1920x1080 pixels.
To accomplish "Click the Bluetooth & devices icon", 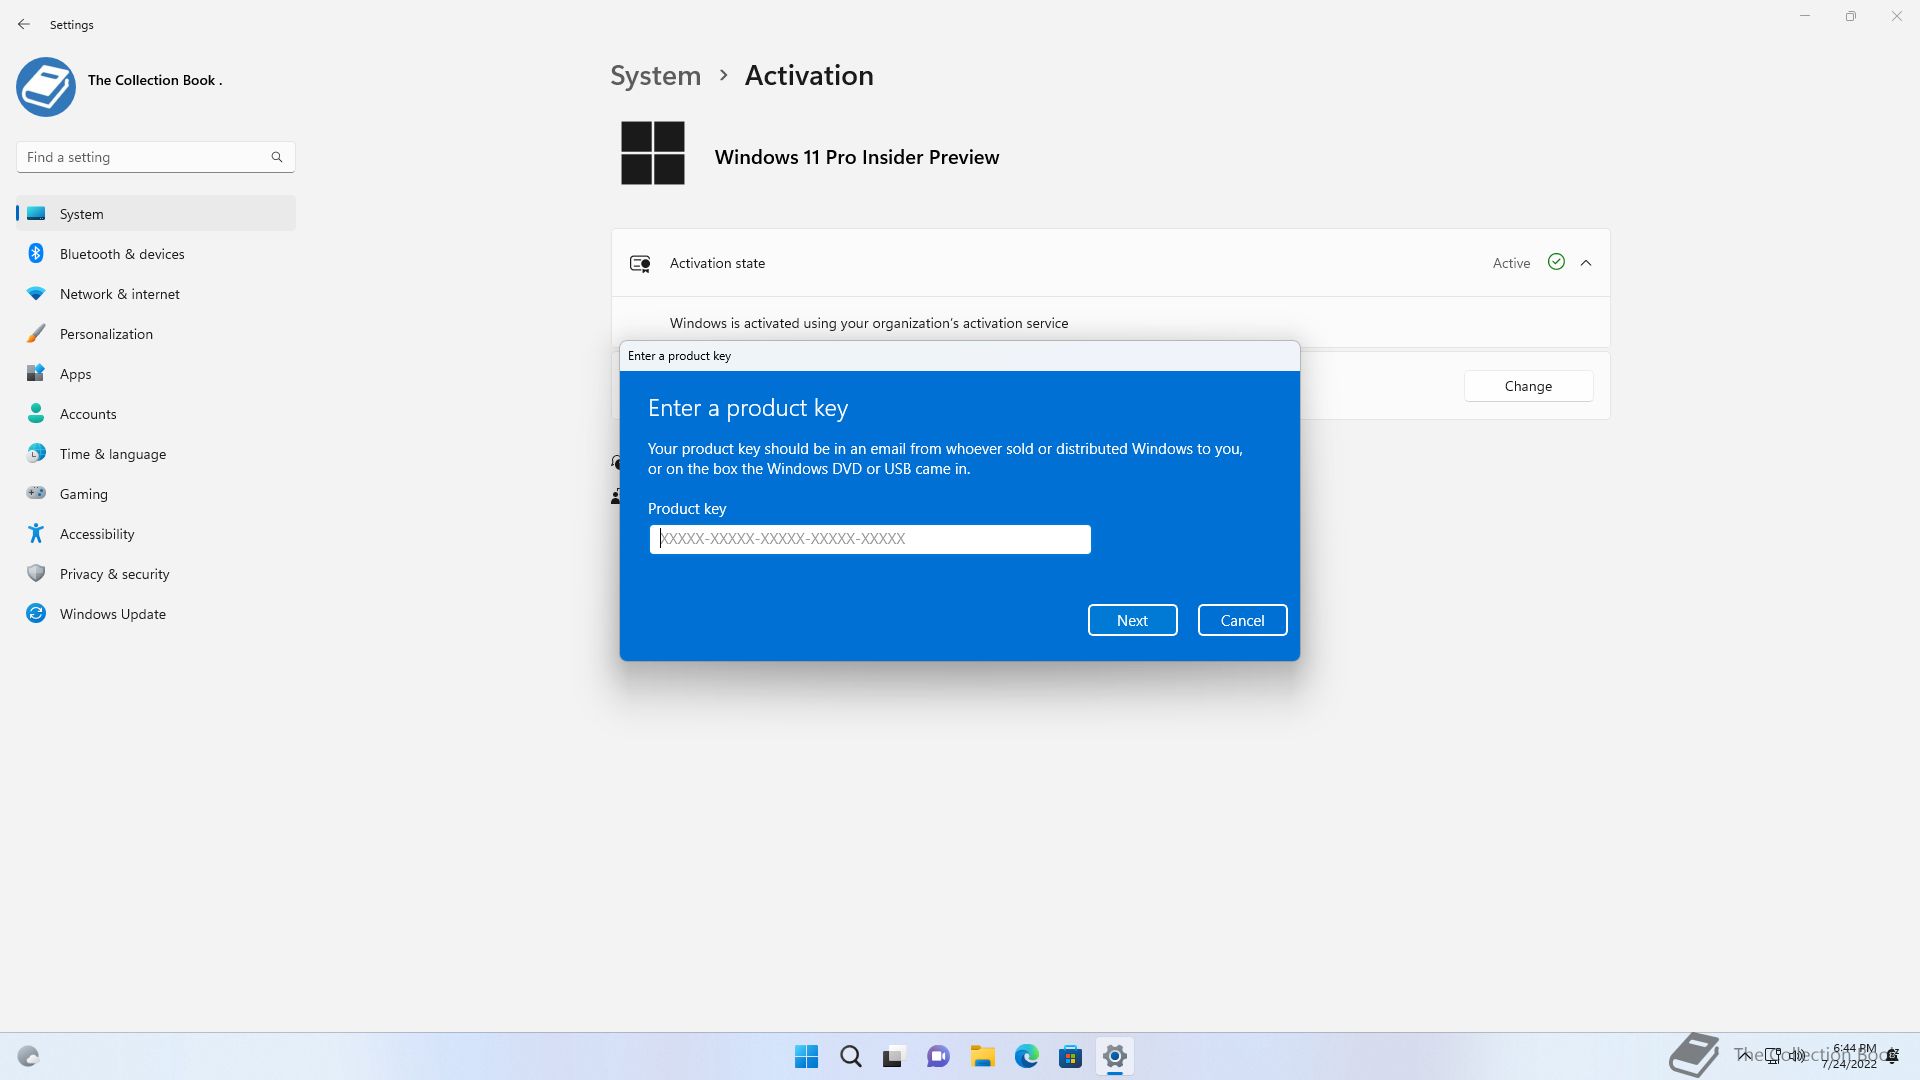I will (36, 254).
